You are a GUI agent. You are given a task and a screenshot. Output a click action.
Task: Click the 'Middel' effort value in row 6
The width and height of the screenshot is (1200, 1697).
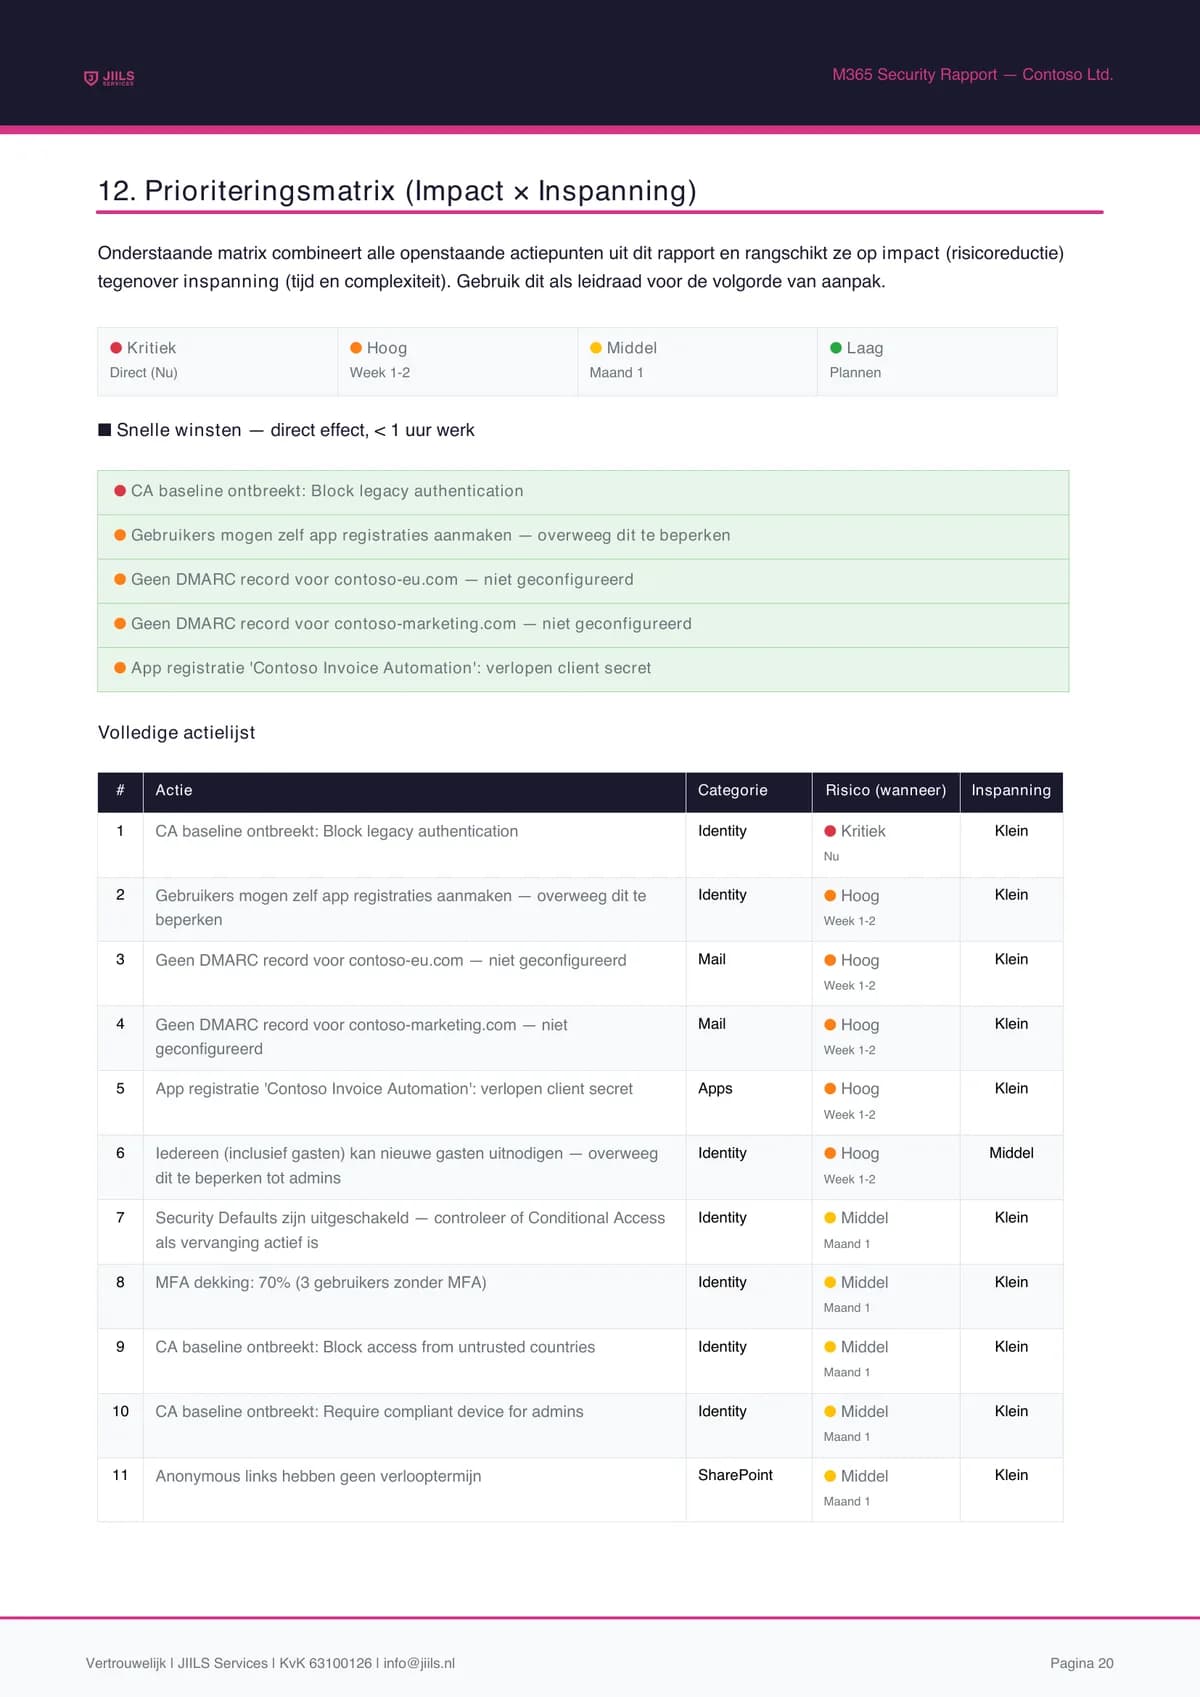coord(1011,1153)
